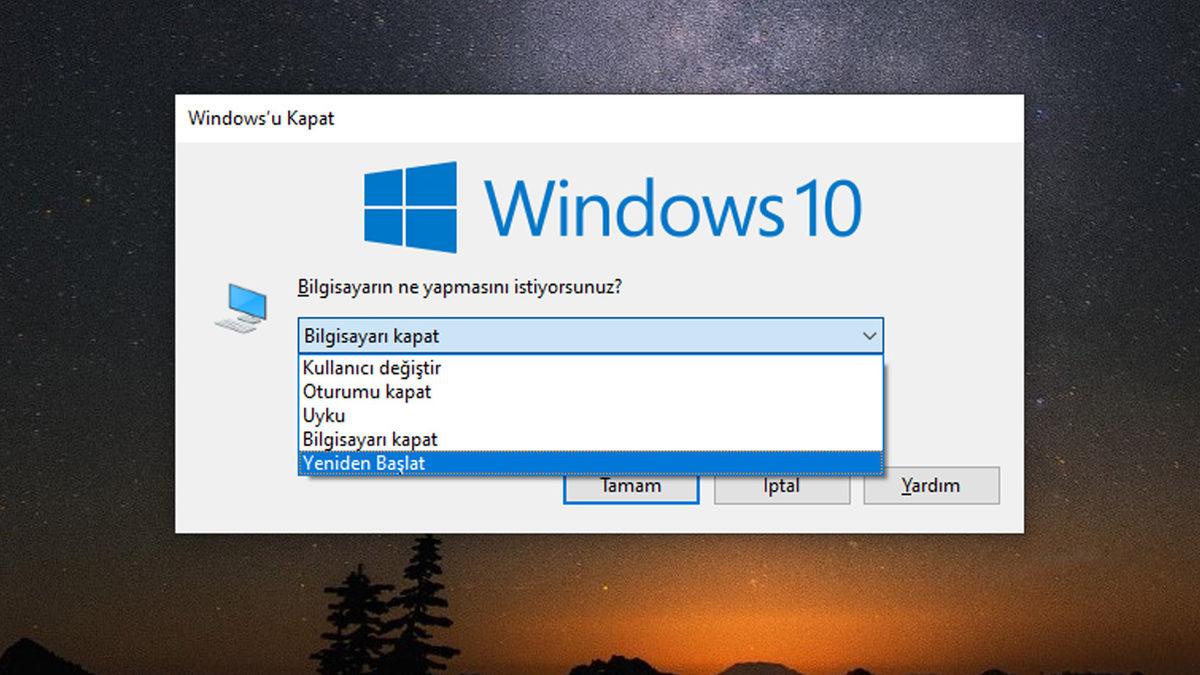Click the İptal button to cancel
The height and width of the screenshot is (675, 1200).
point(781,487)
